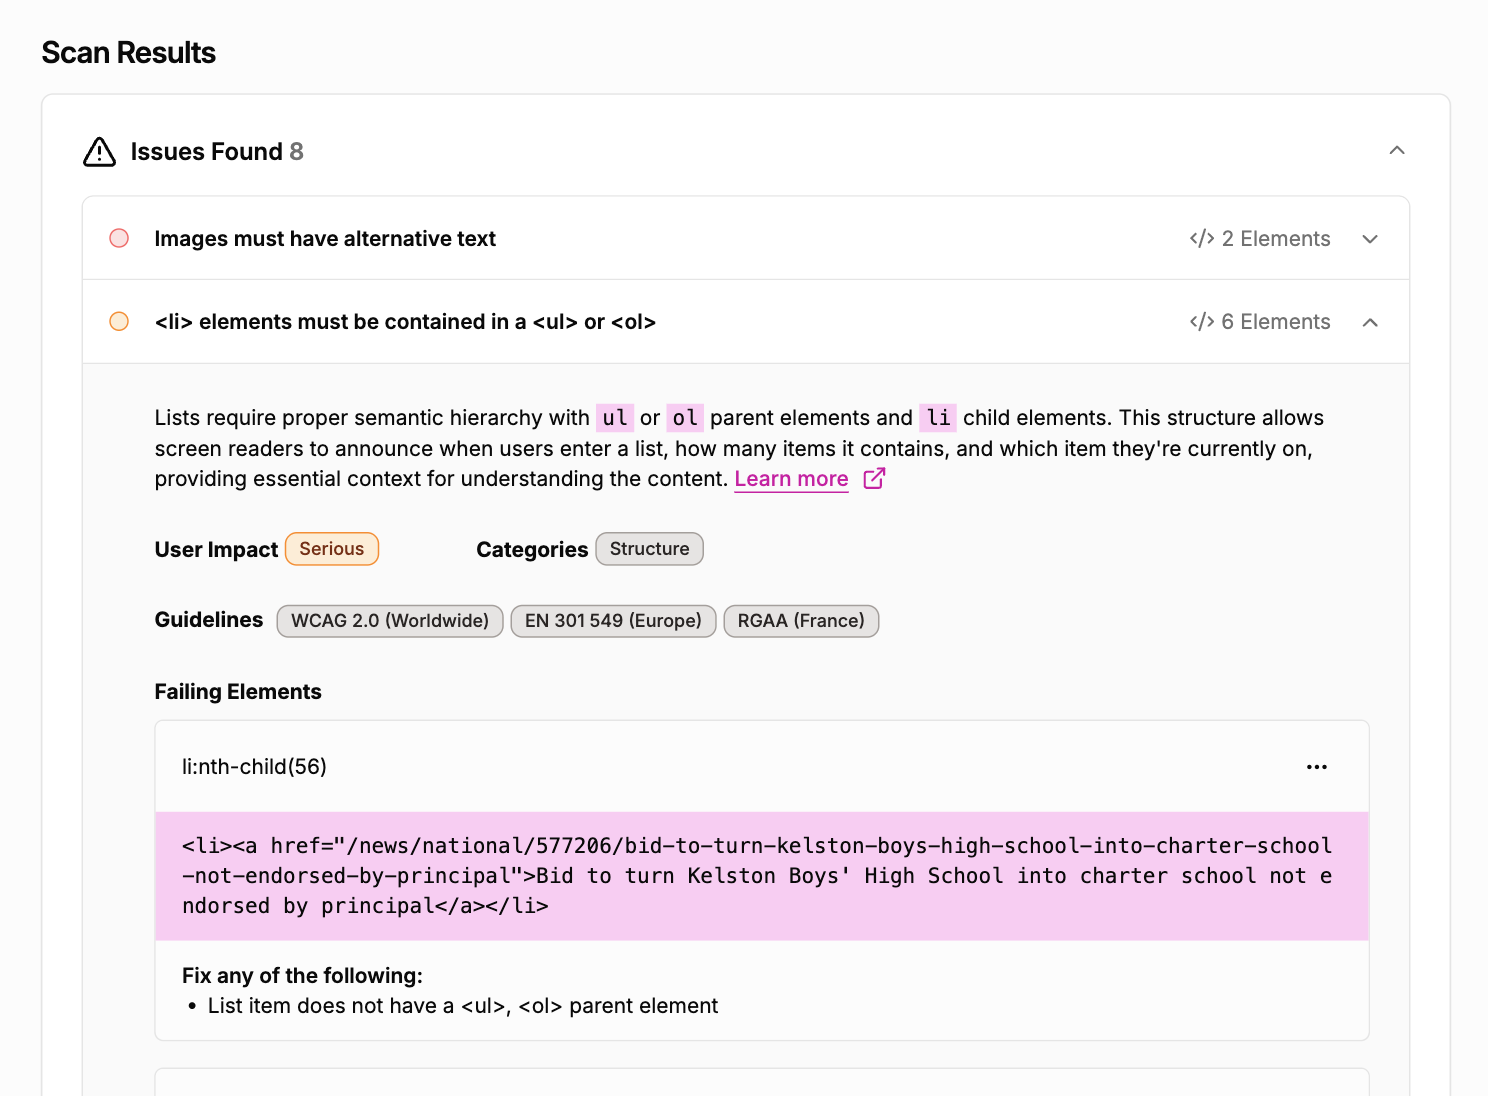Expand the 'Images must have alternative text' chevron
Image resolution: width=1488 pixels, height=1096 pixels.
1370,239
